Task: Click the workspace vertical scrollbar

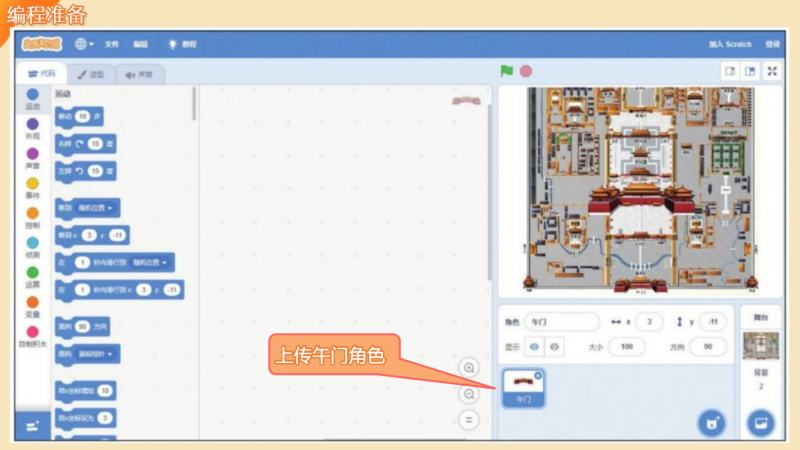Action: [489, 191]
